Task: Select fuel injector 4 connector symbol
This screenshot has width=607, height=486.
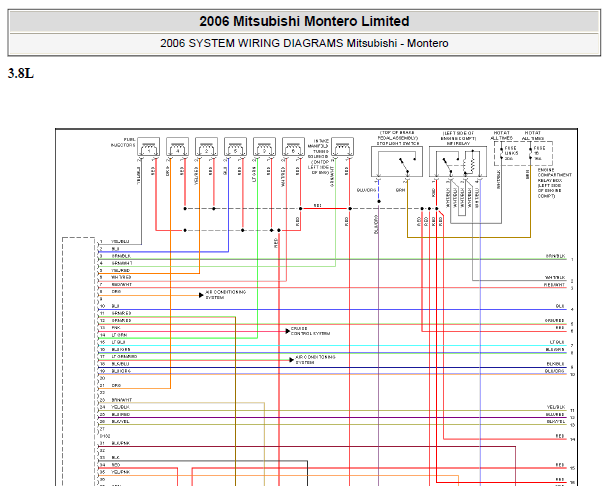Action: [178, 147]
